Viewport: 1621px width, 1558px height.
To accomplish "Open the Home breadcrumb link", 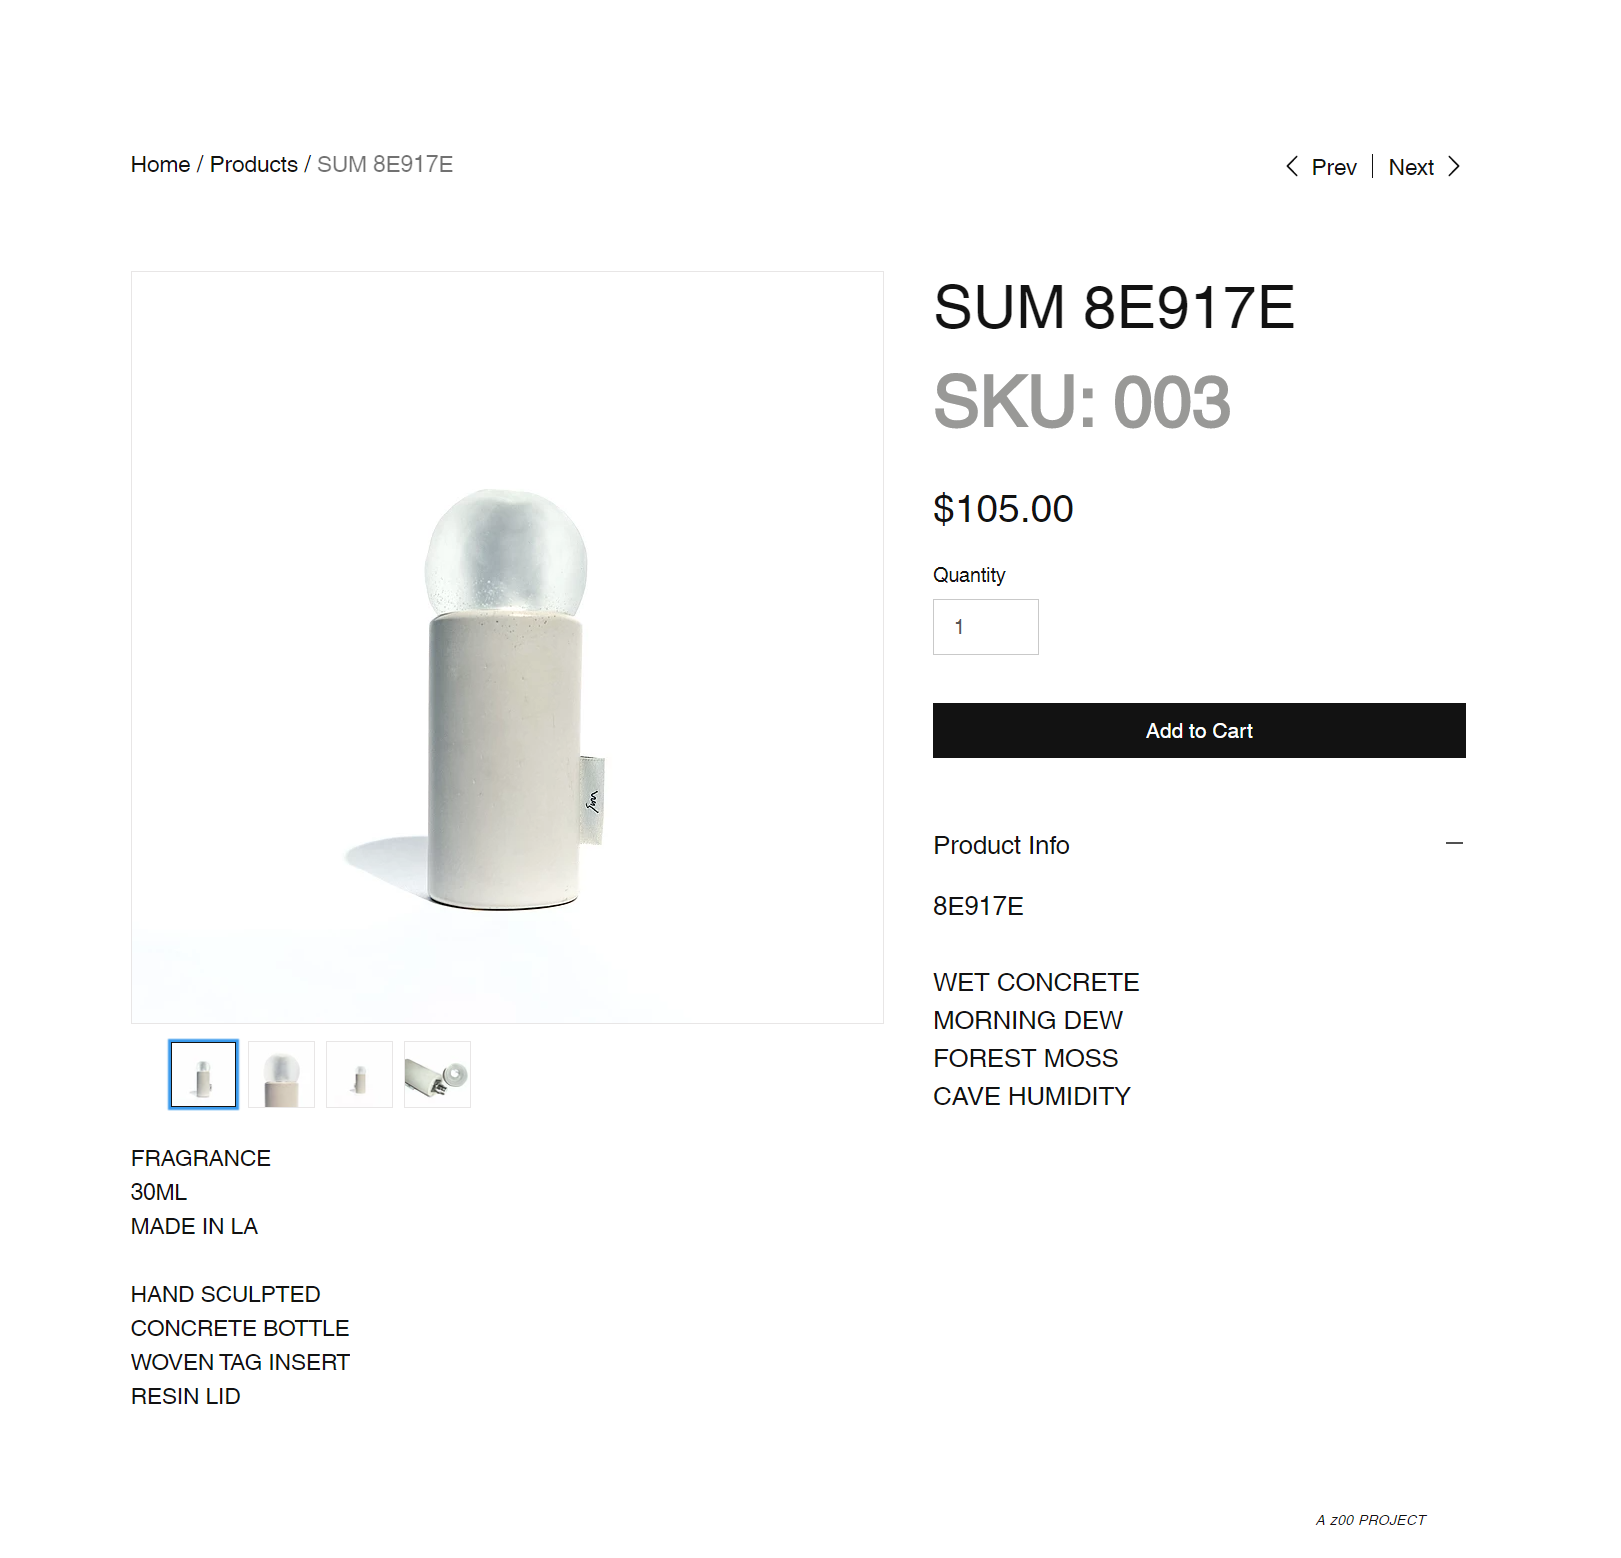I will click(x=160, y=164).
